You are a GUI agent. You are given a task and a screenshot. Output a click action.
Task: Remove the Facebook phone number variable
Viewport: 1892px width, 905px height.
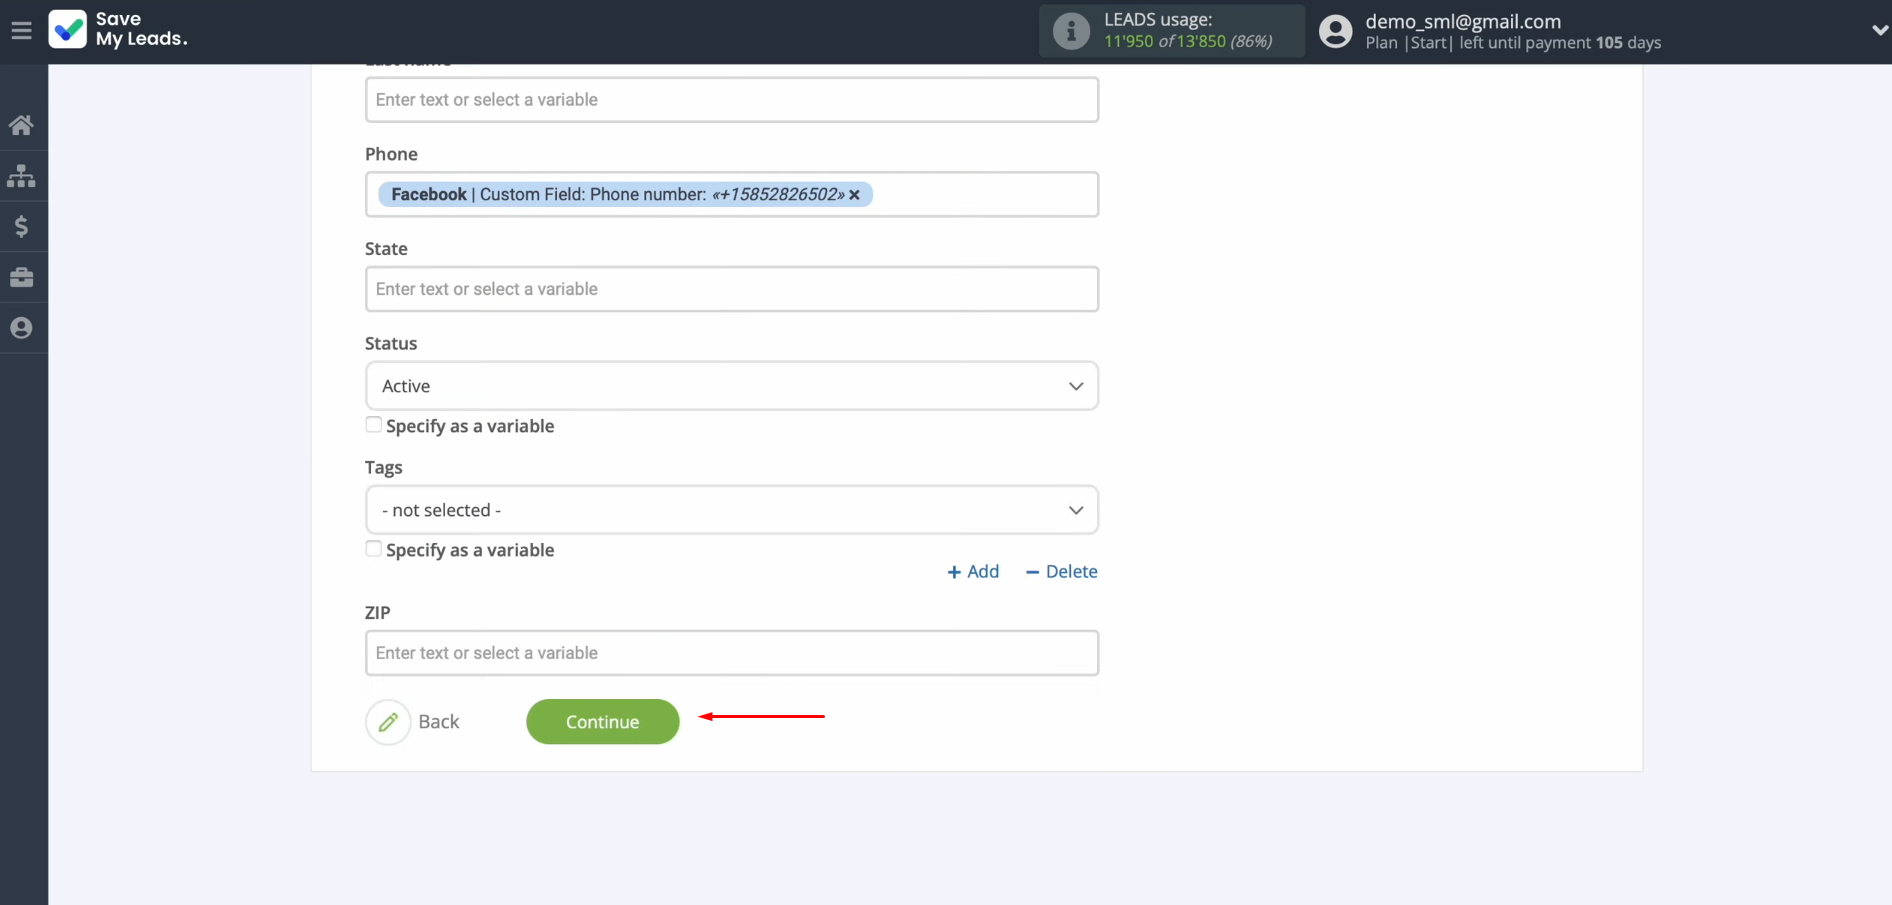tap(855, 195)
